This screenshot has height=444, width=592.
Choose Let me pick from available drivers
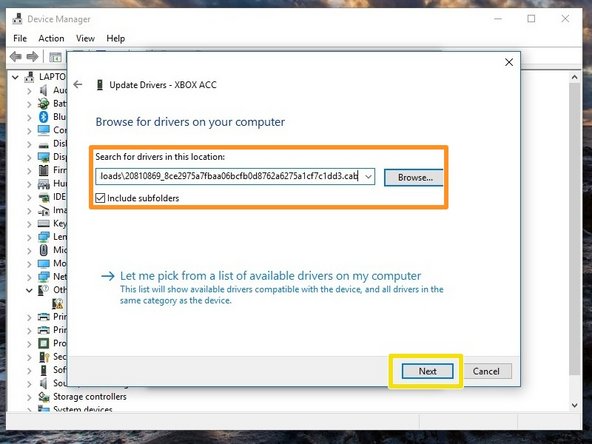(x=270, y=276)
